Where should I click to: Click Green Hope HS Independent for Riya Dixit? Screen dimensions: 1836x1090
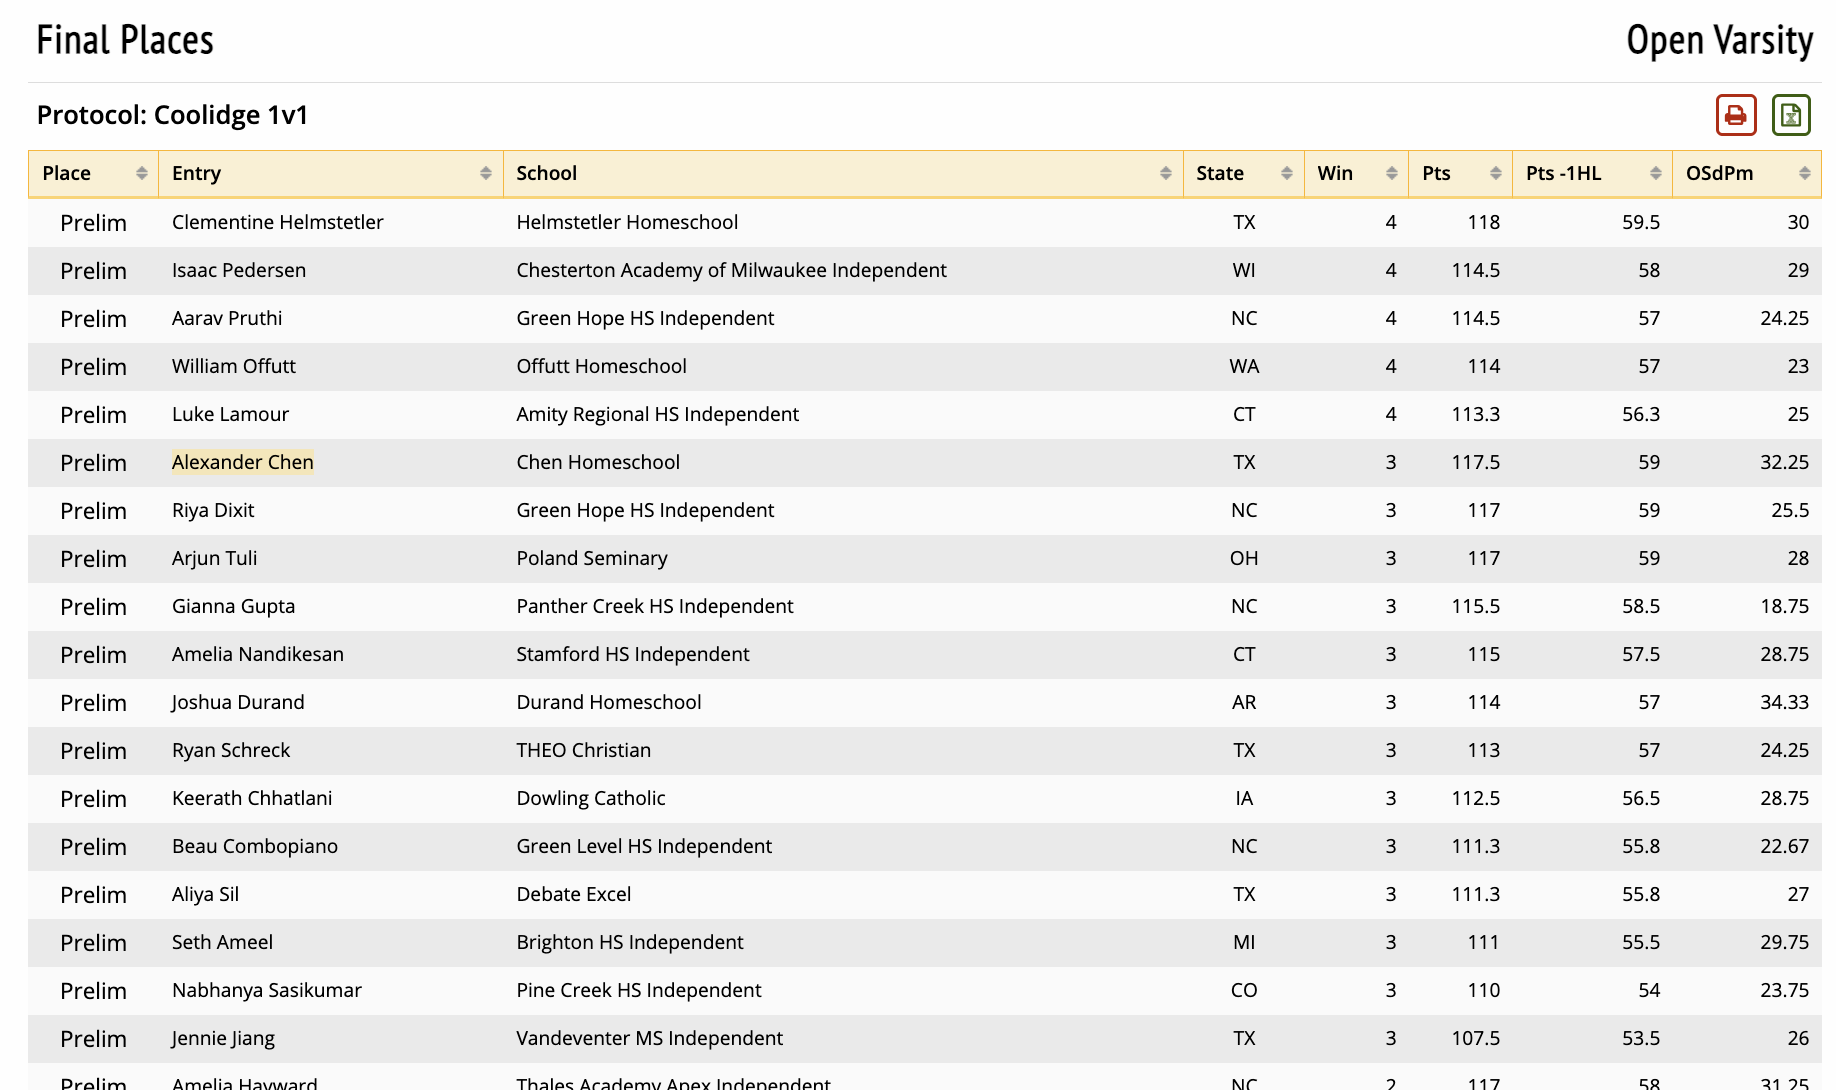point(644,510)
